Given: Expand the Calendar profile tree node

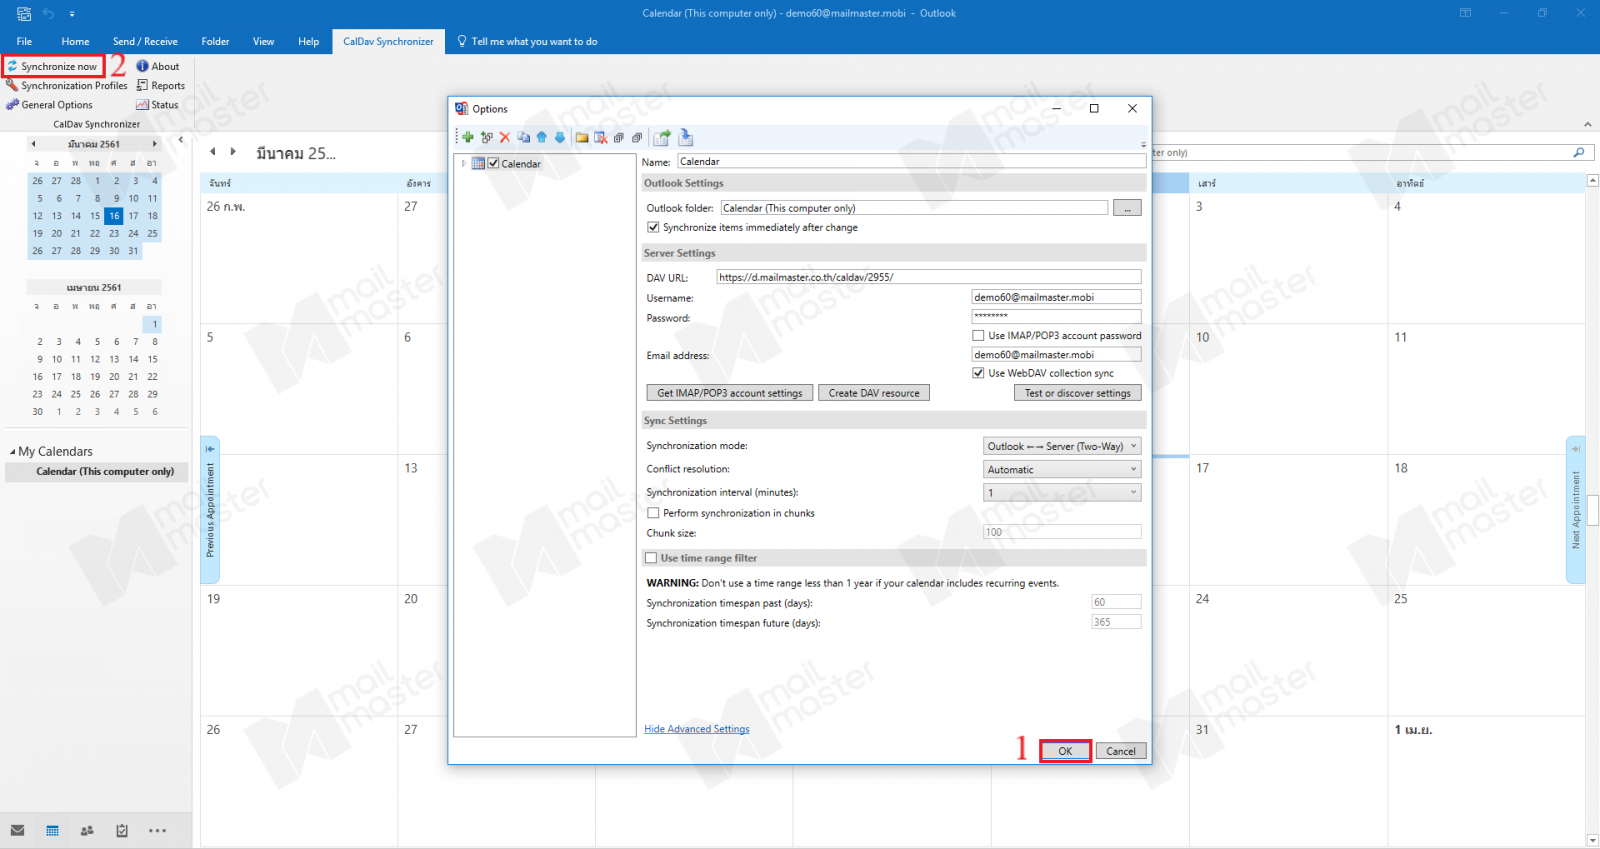Looking at the screenshot, I should [x=464, y=164].
